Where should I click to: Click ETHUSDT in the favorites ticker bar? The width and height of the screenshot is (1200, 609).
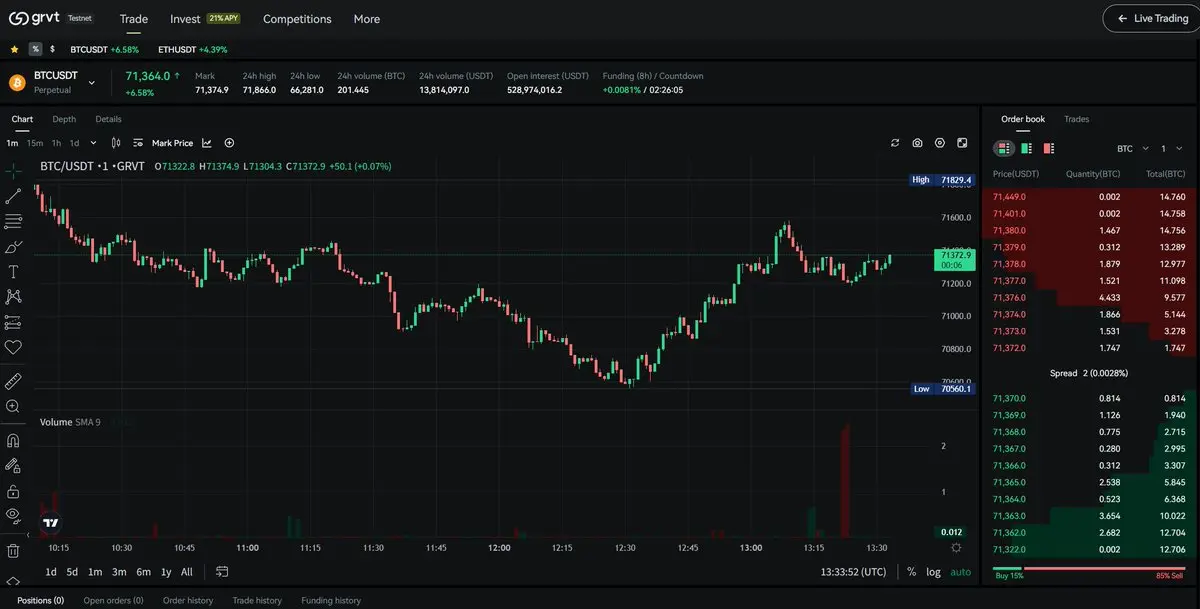(193, 49)
